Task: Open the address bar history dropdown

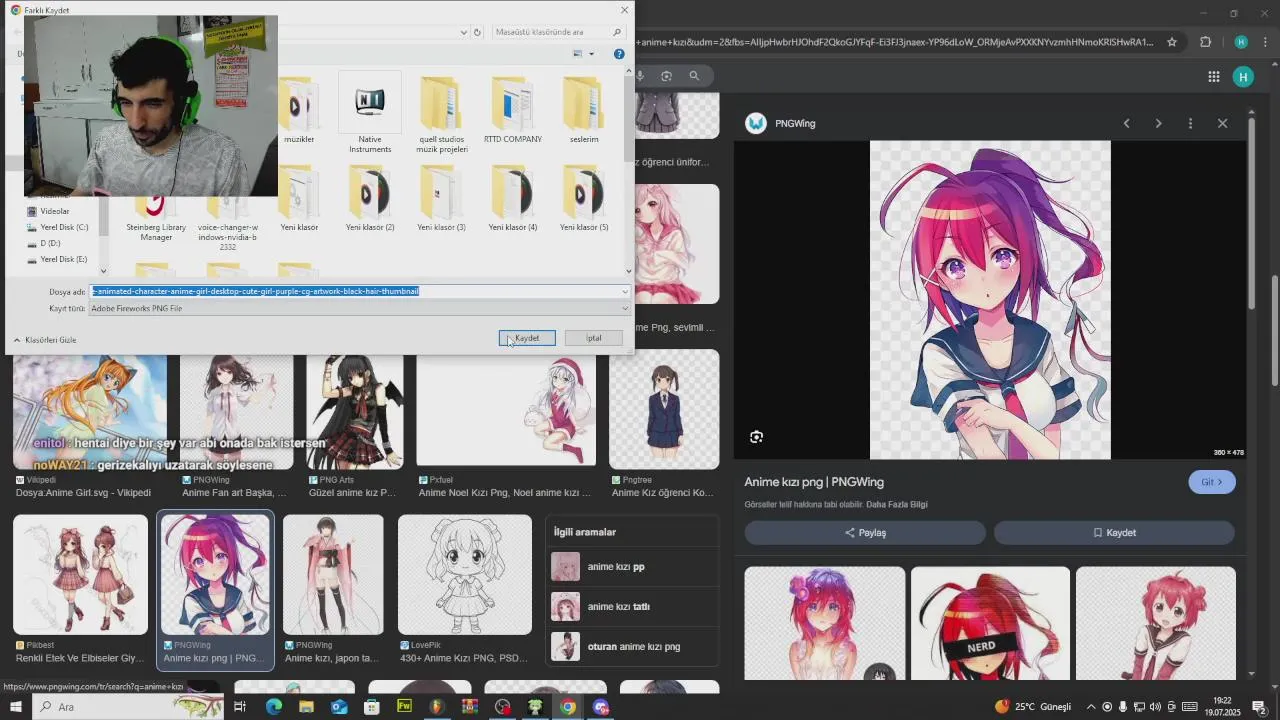Action: coord(464,32)
